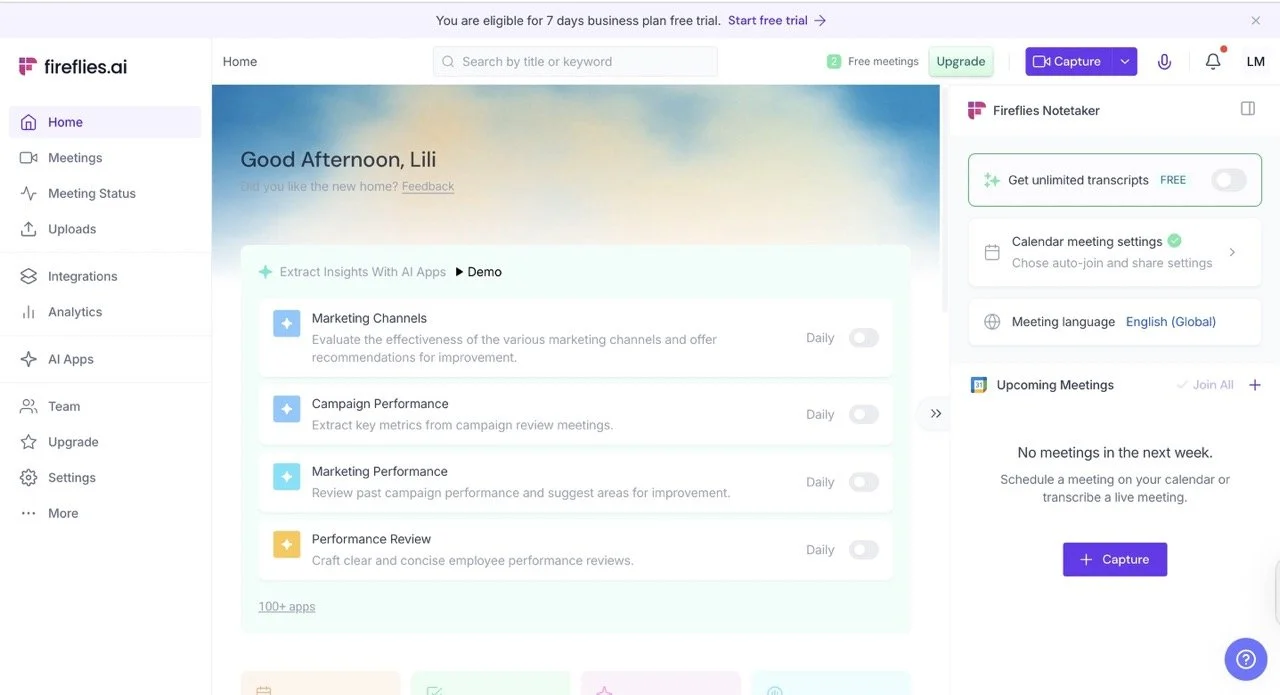Enable the Get unlimited transcripts toggle

coord(1227,180)
